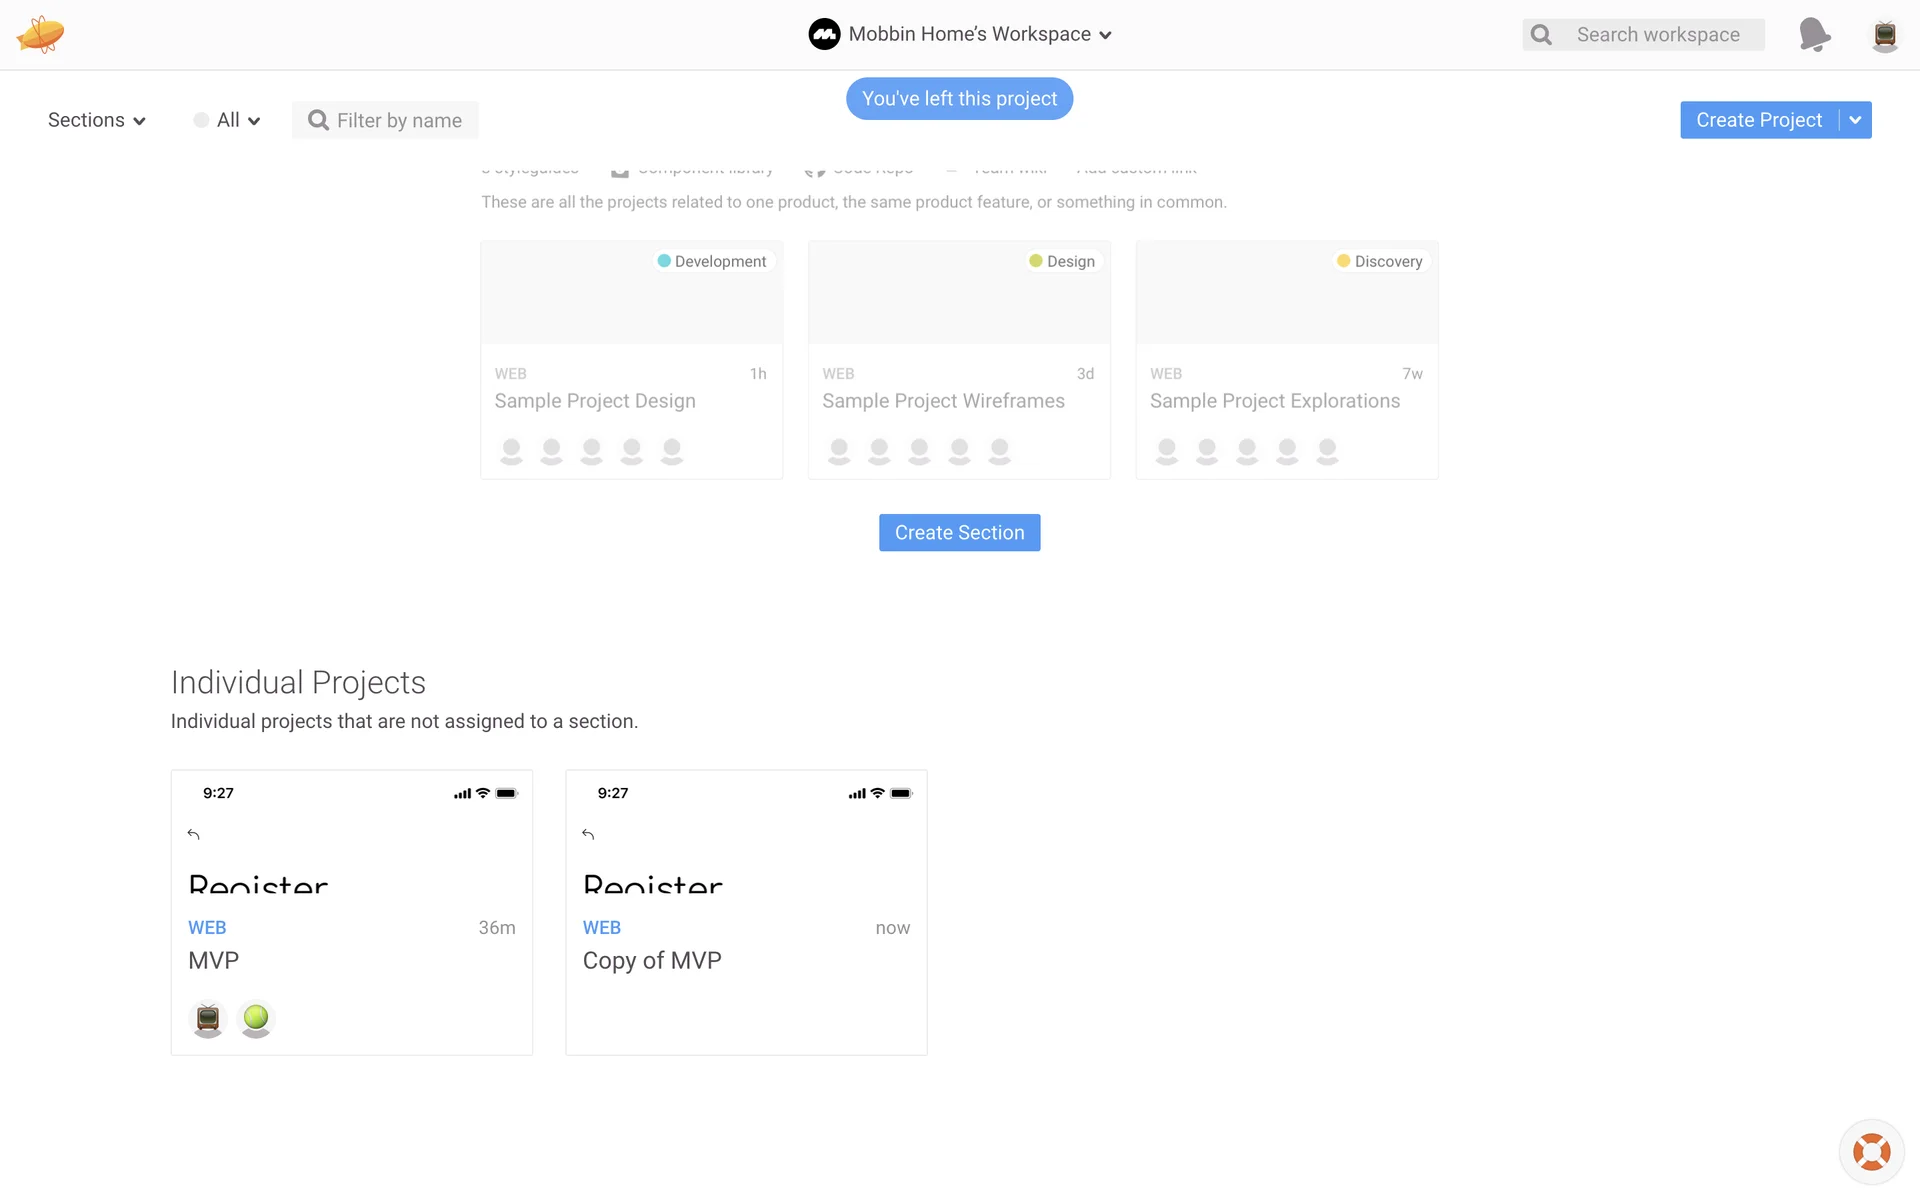
Task: Click the Create Project button
Action: pyautogui.click(x=1758, y=120)
